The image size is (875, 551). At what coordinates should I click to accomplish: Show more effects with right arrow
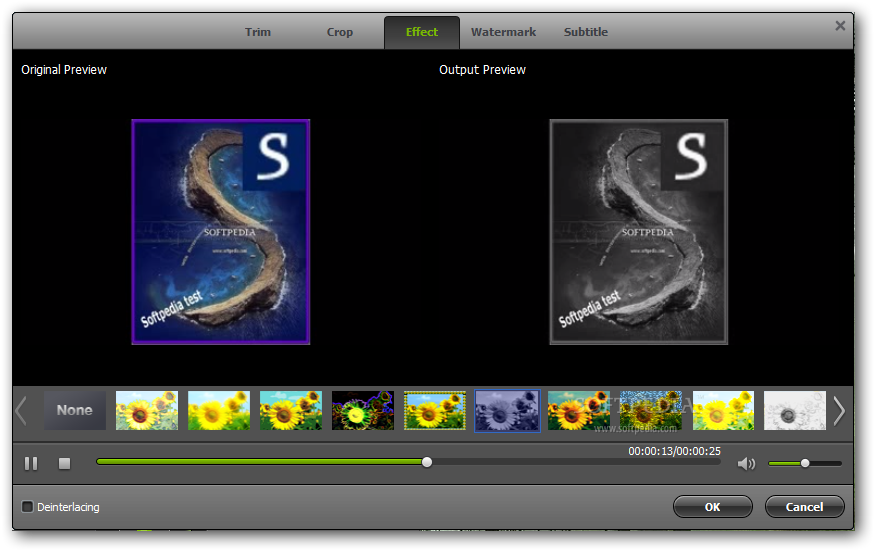pyautogui.click(x=839, y=411)
